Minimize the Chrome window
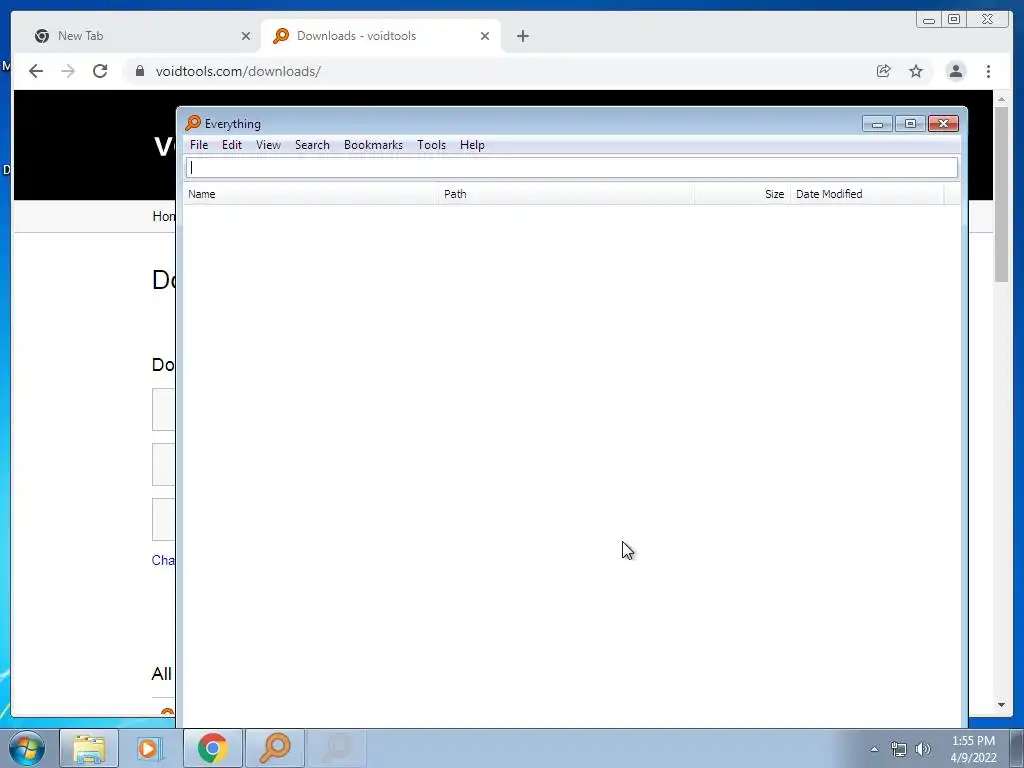The width and height of the screenshot is (1024, 768). pyautogui.click(x=929, y=20)
